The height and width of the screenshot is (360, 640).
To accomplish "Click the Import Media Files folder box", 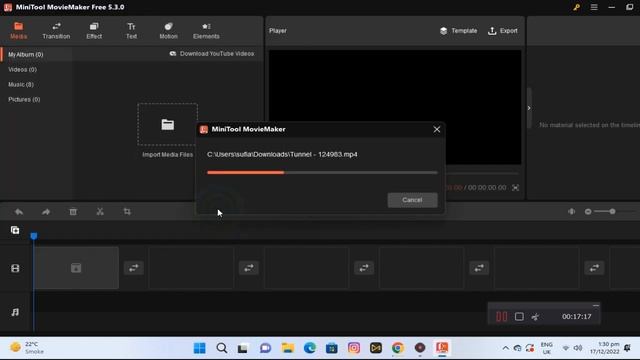I will [167, 124].
